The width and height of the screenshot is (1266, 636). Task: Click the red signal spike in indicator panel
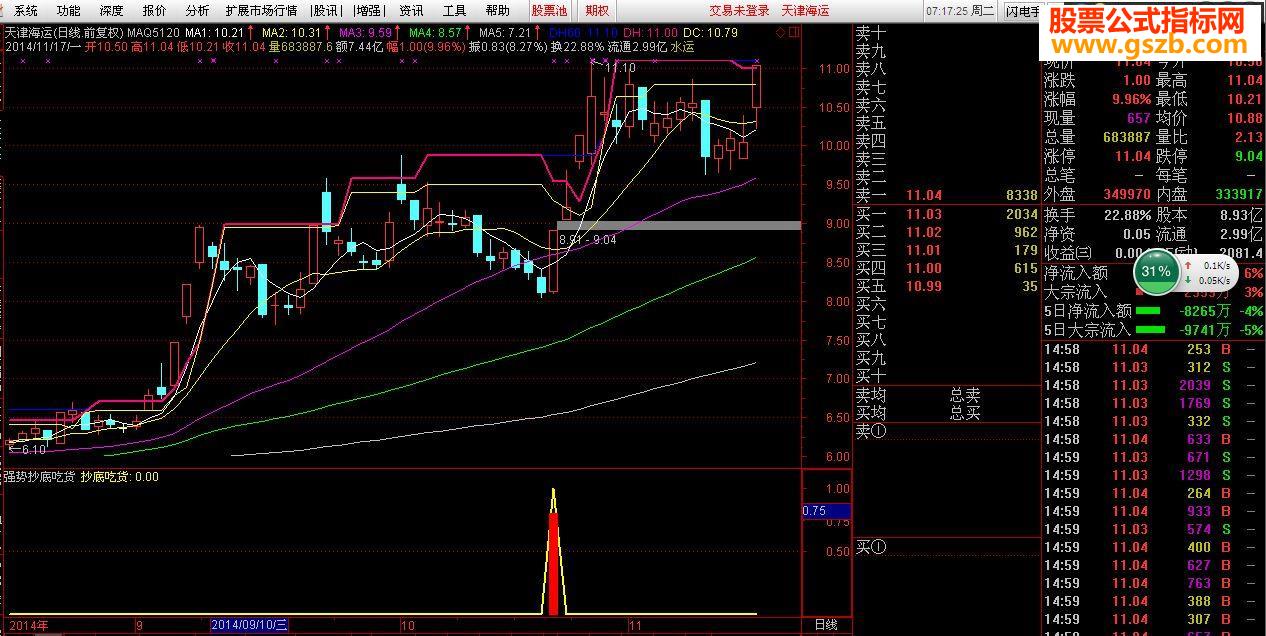(553, 562)
